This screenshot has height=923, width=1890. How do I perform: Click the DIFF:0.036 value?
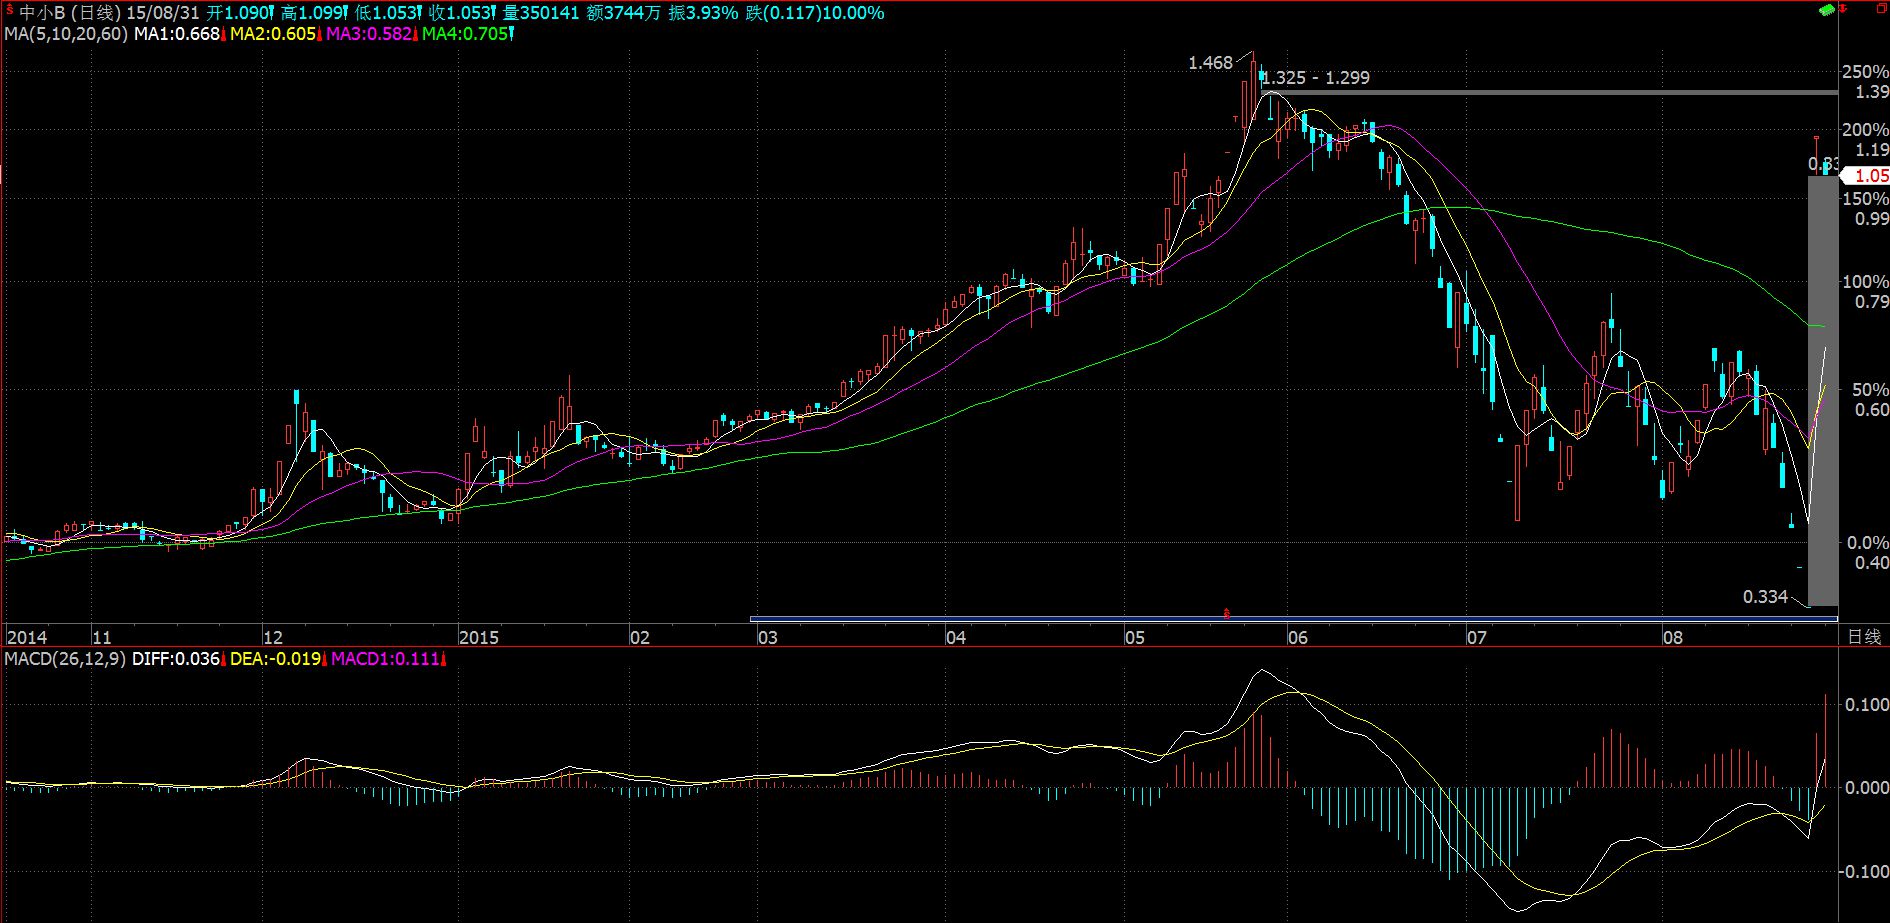click(x=176, y=659)
